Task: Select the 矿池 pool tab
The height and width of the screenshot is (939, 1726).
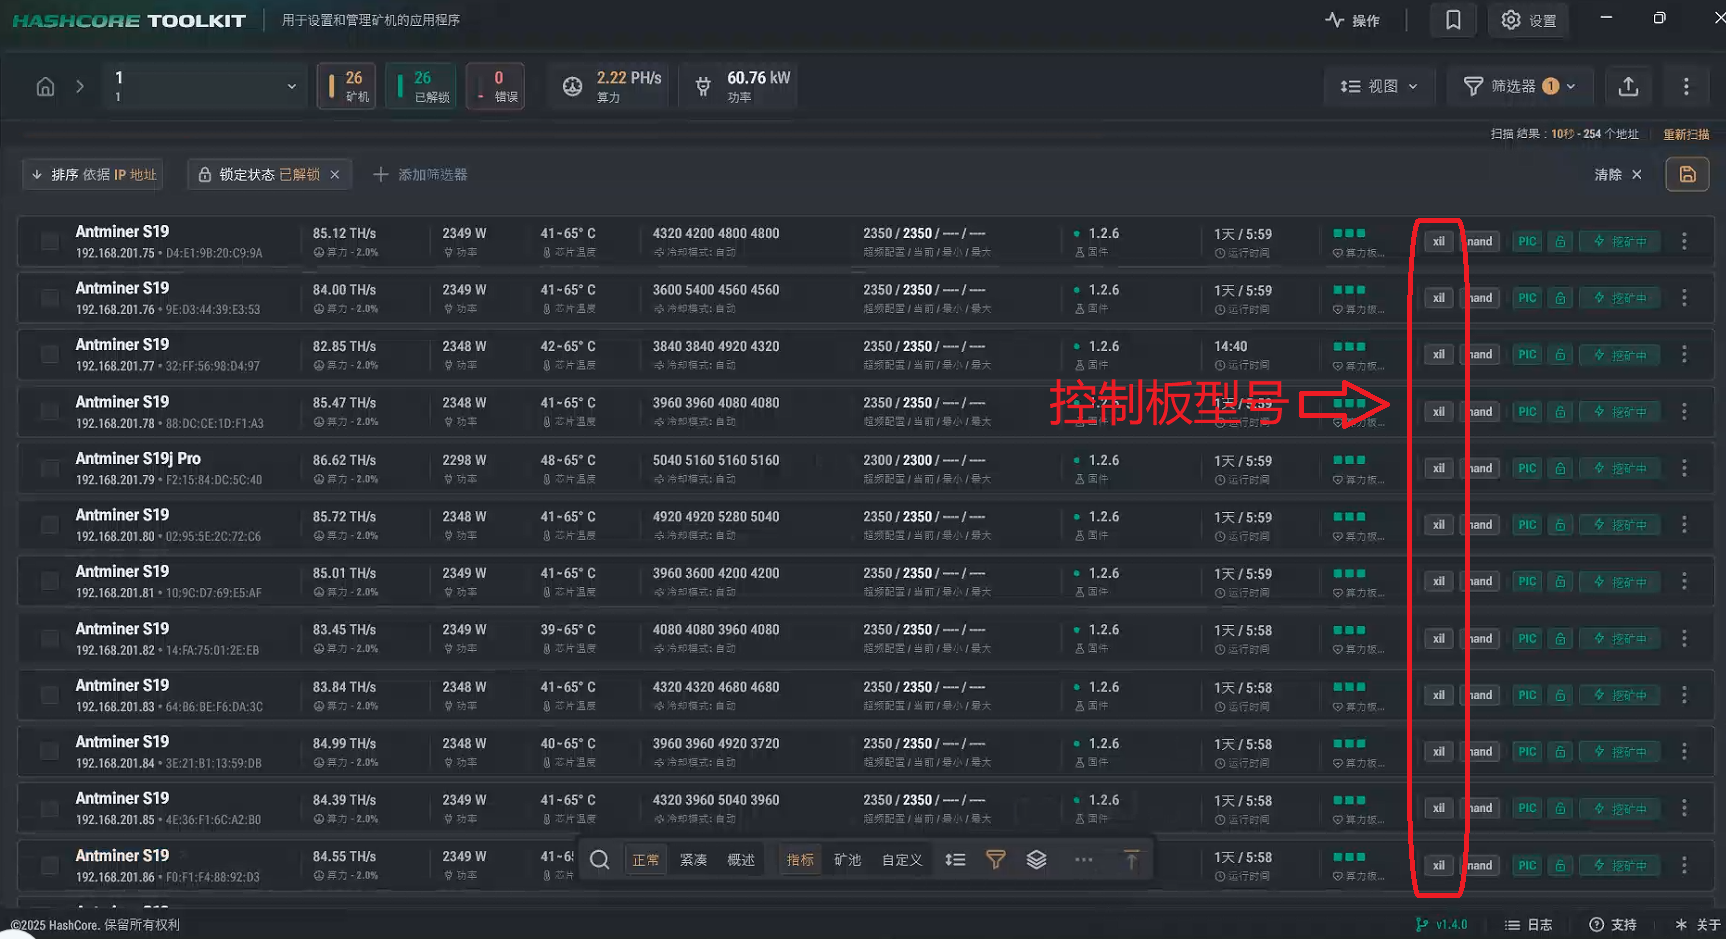Action: 848,860
